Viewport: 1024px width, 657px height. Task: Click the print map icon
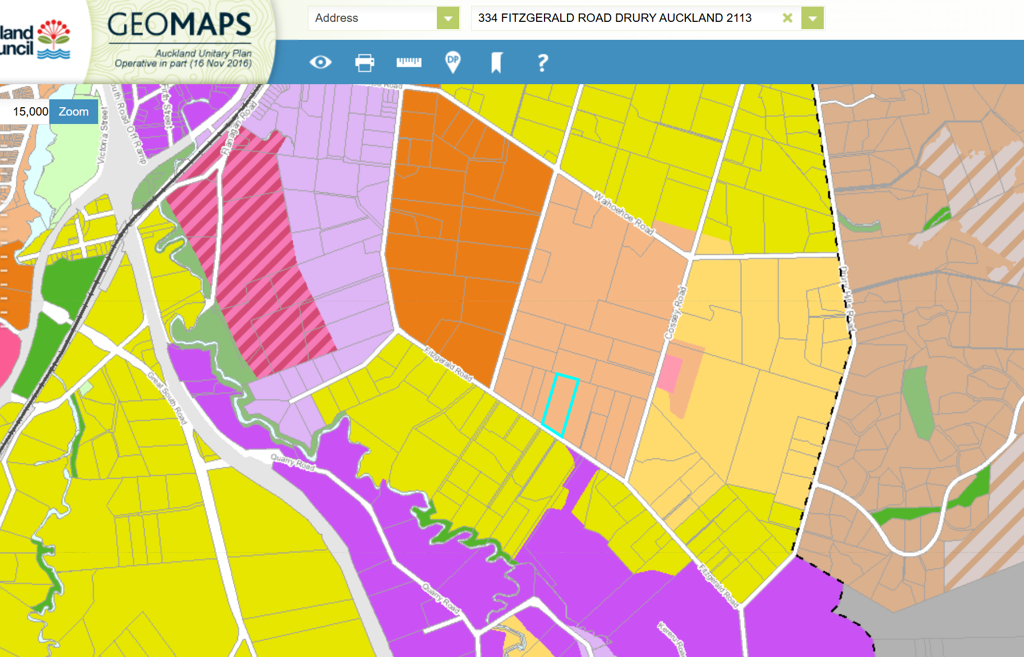pos(365,63)
